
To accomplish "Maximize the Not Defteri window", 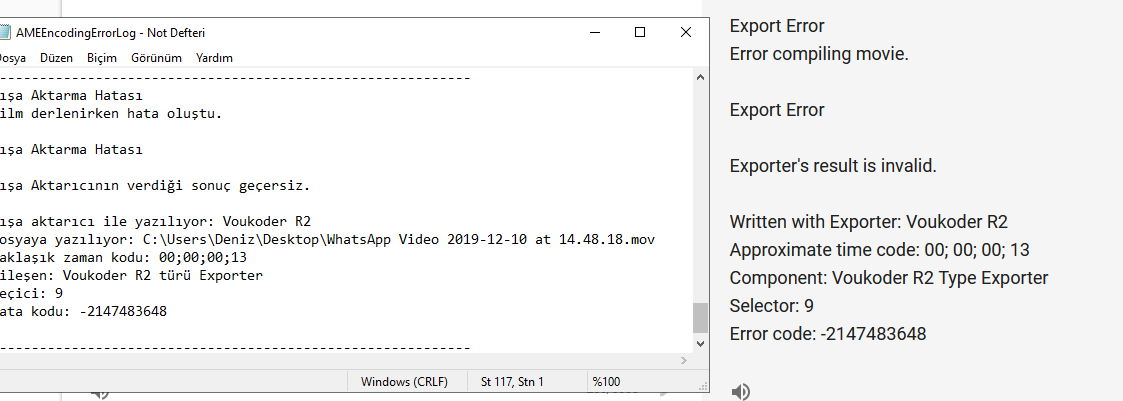I will (x=640, y=32).
